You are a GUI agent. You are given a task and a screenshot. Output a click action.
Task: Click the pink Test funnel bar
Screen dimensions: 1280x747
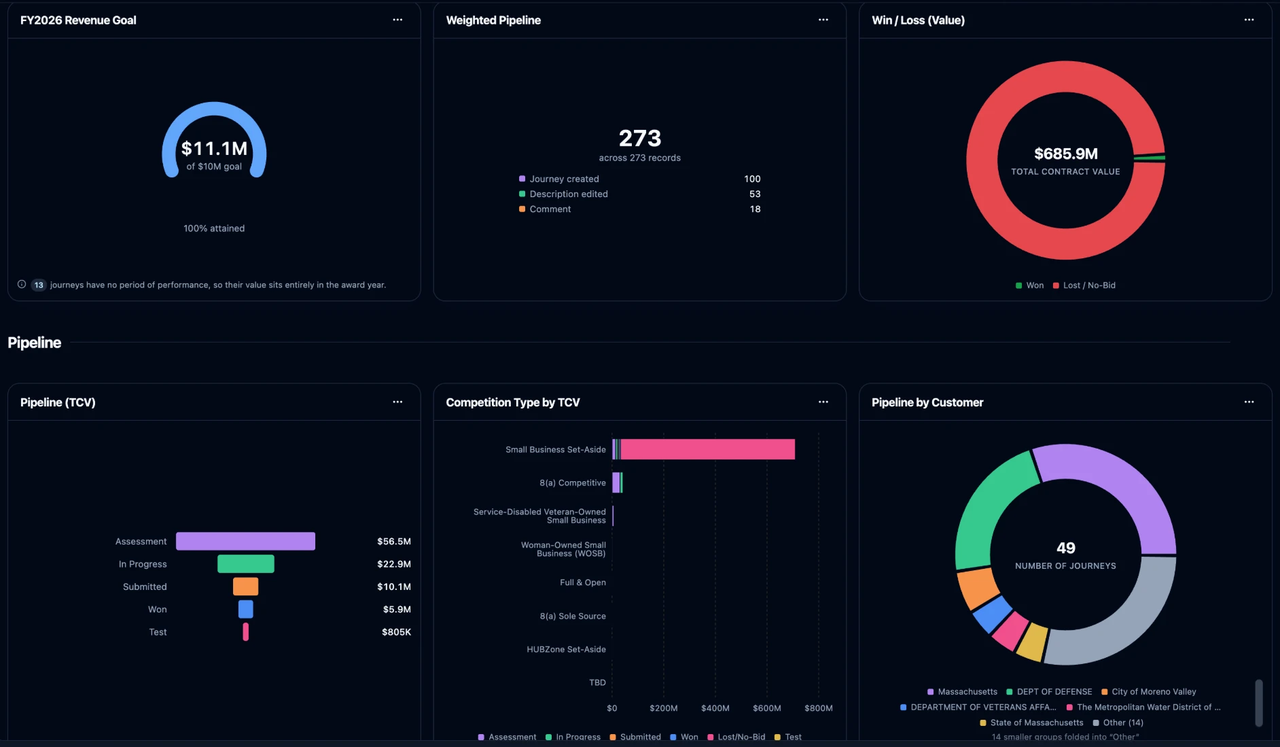click(x=245, y=632)
